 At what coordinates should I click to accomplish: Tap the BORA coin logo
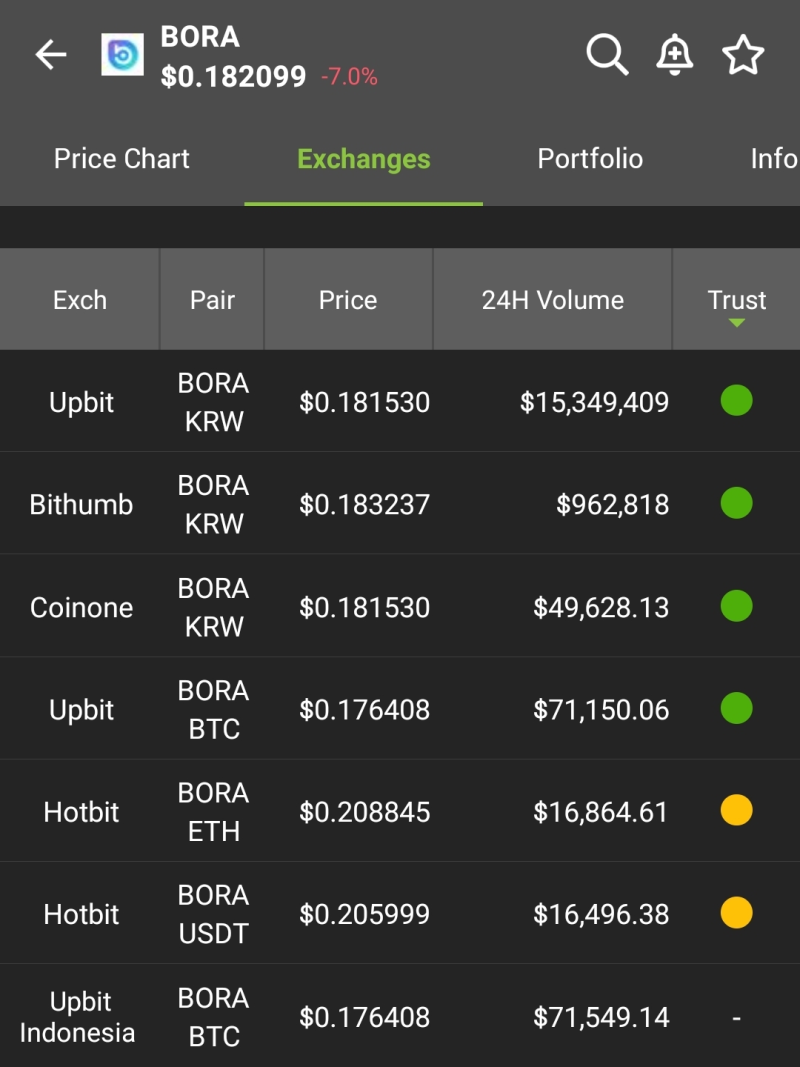pyautogui.click(x=123, y=55)
